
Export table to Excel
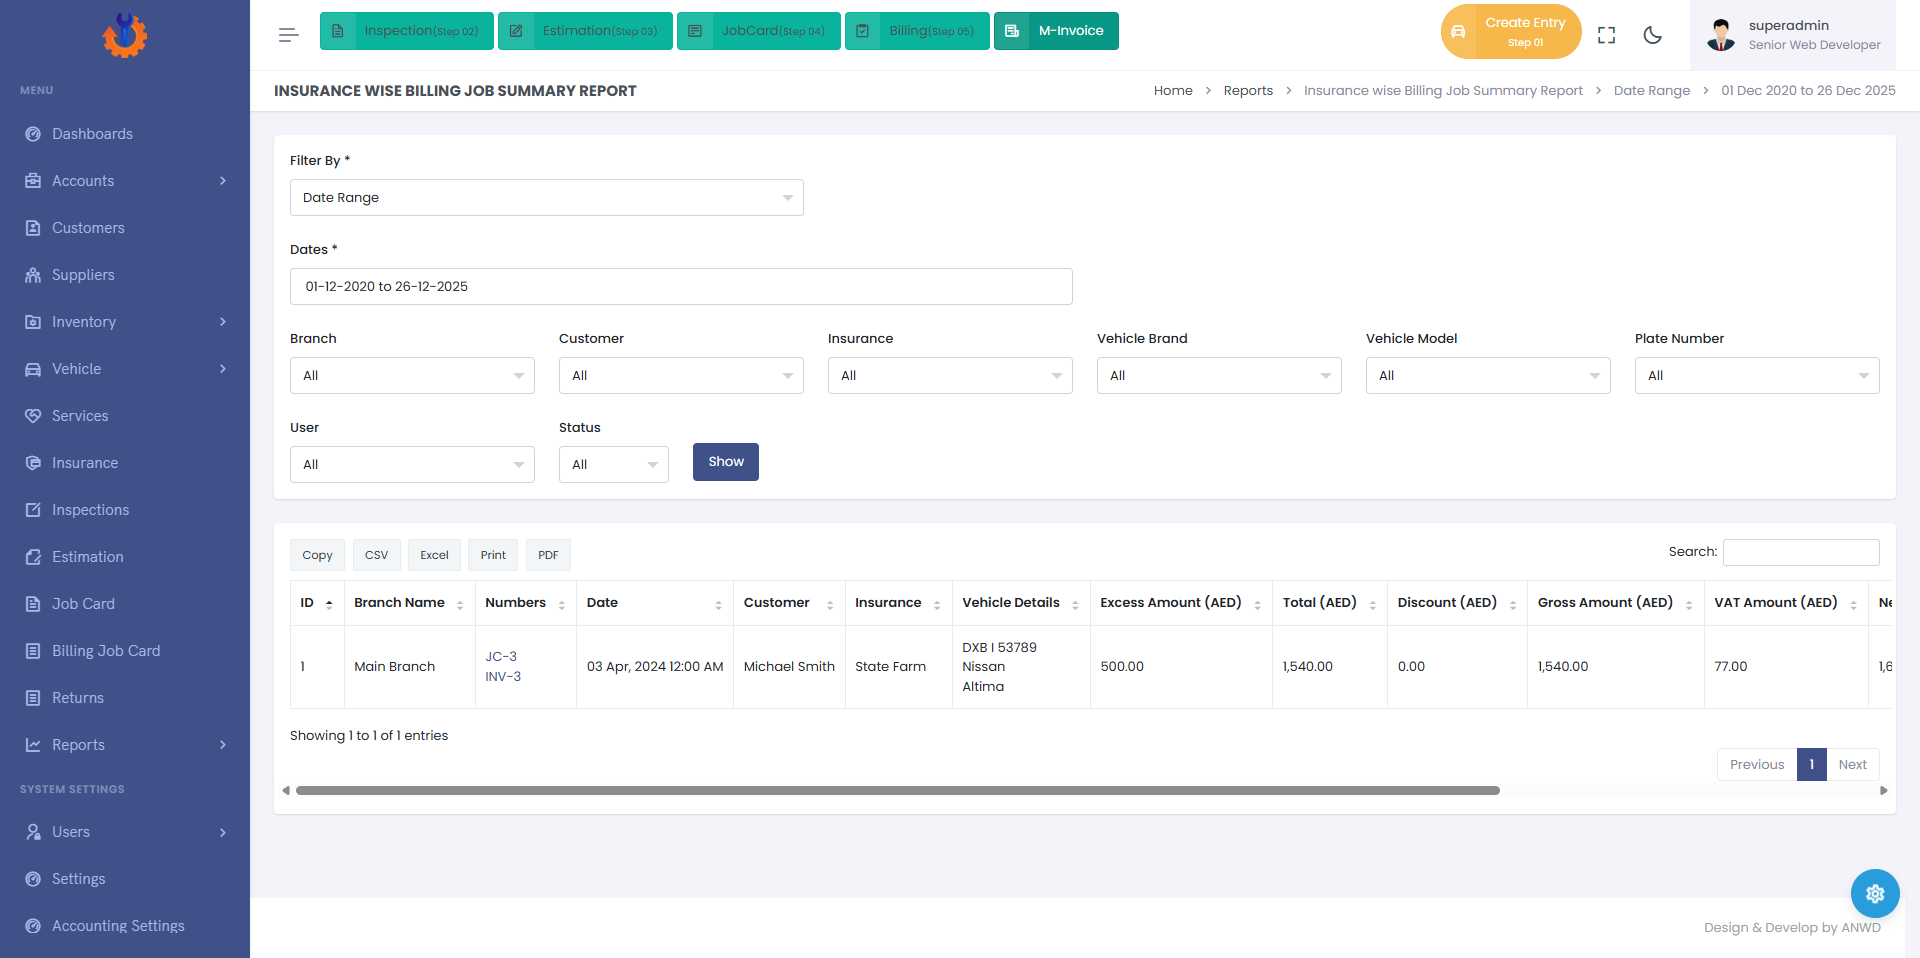point(434,555)
